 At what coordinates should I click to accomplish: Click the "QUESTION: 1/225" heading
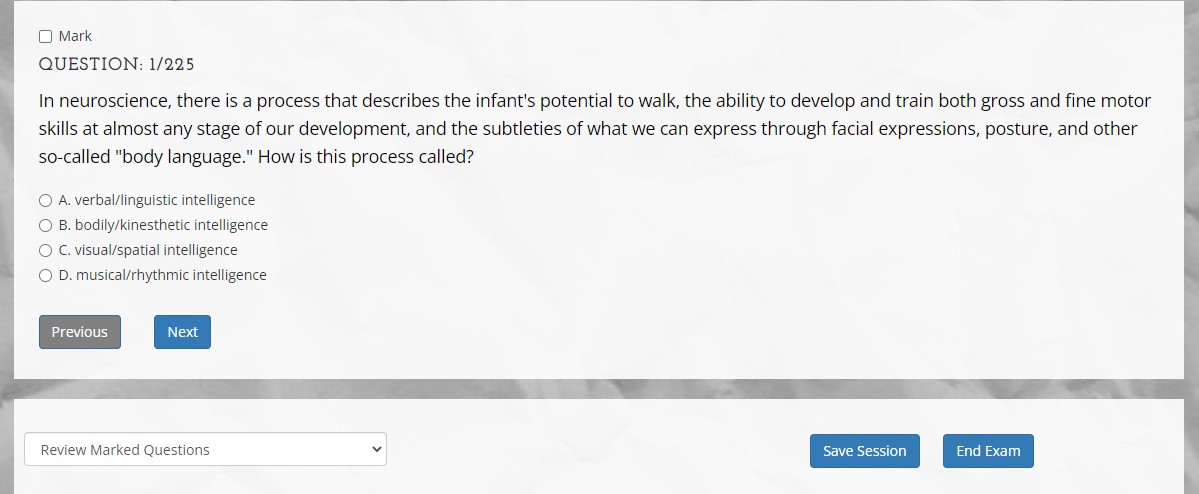(x=117, y=65)
